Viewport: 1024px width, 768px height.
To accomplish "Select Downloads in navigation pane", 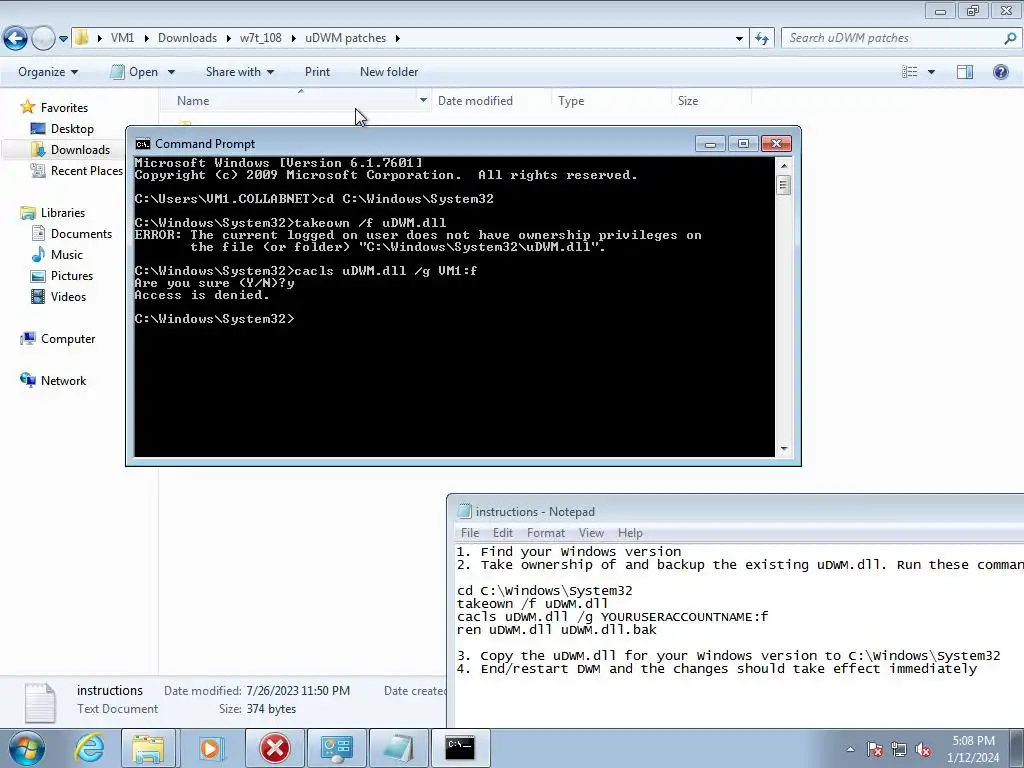I will pos(80,150).
